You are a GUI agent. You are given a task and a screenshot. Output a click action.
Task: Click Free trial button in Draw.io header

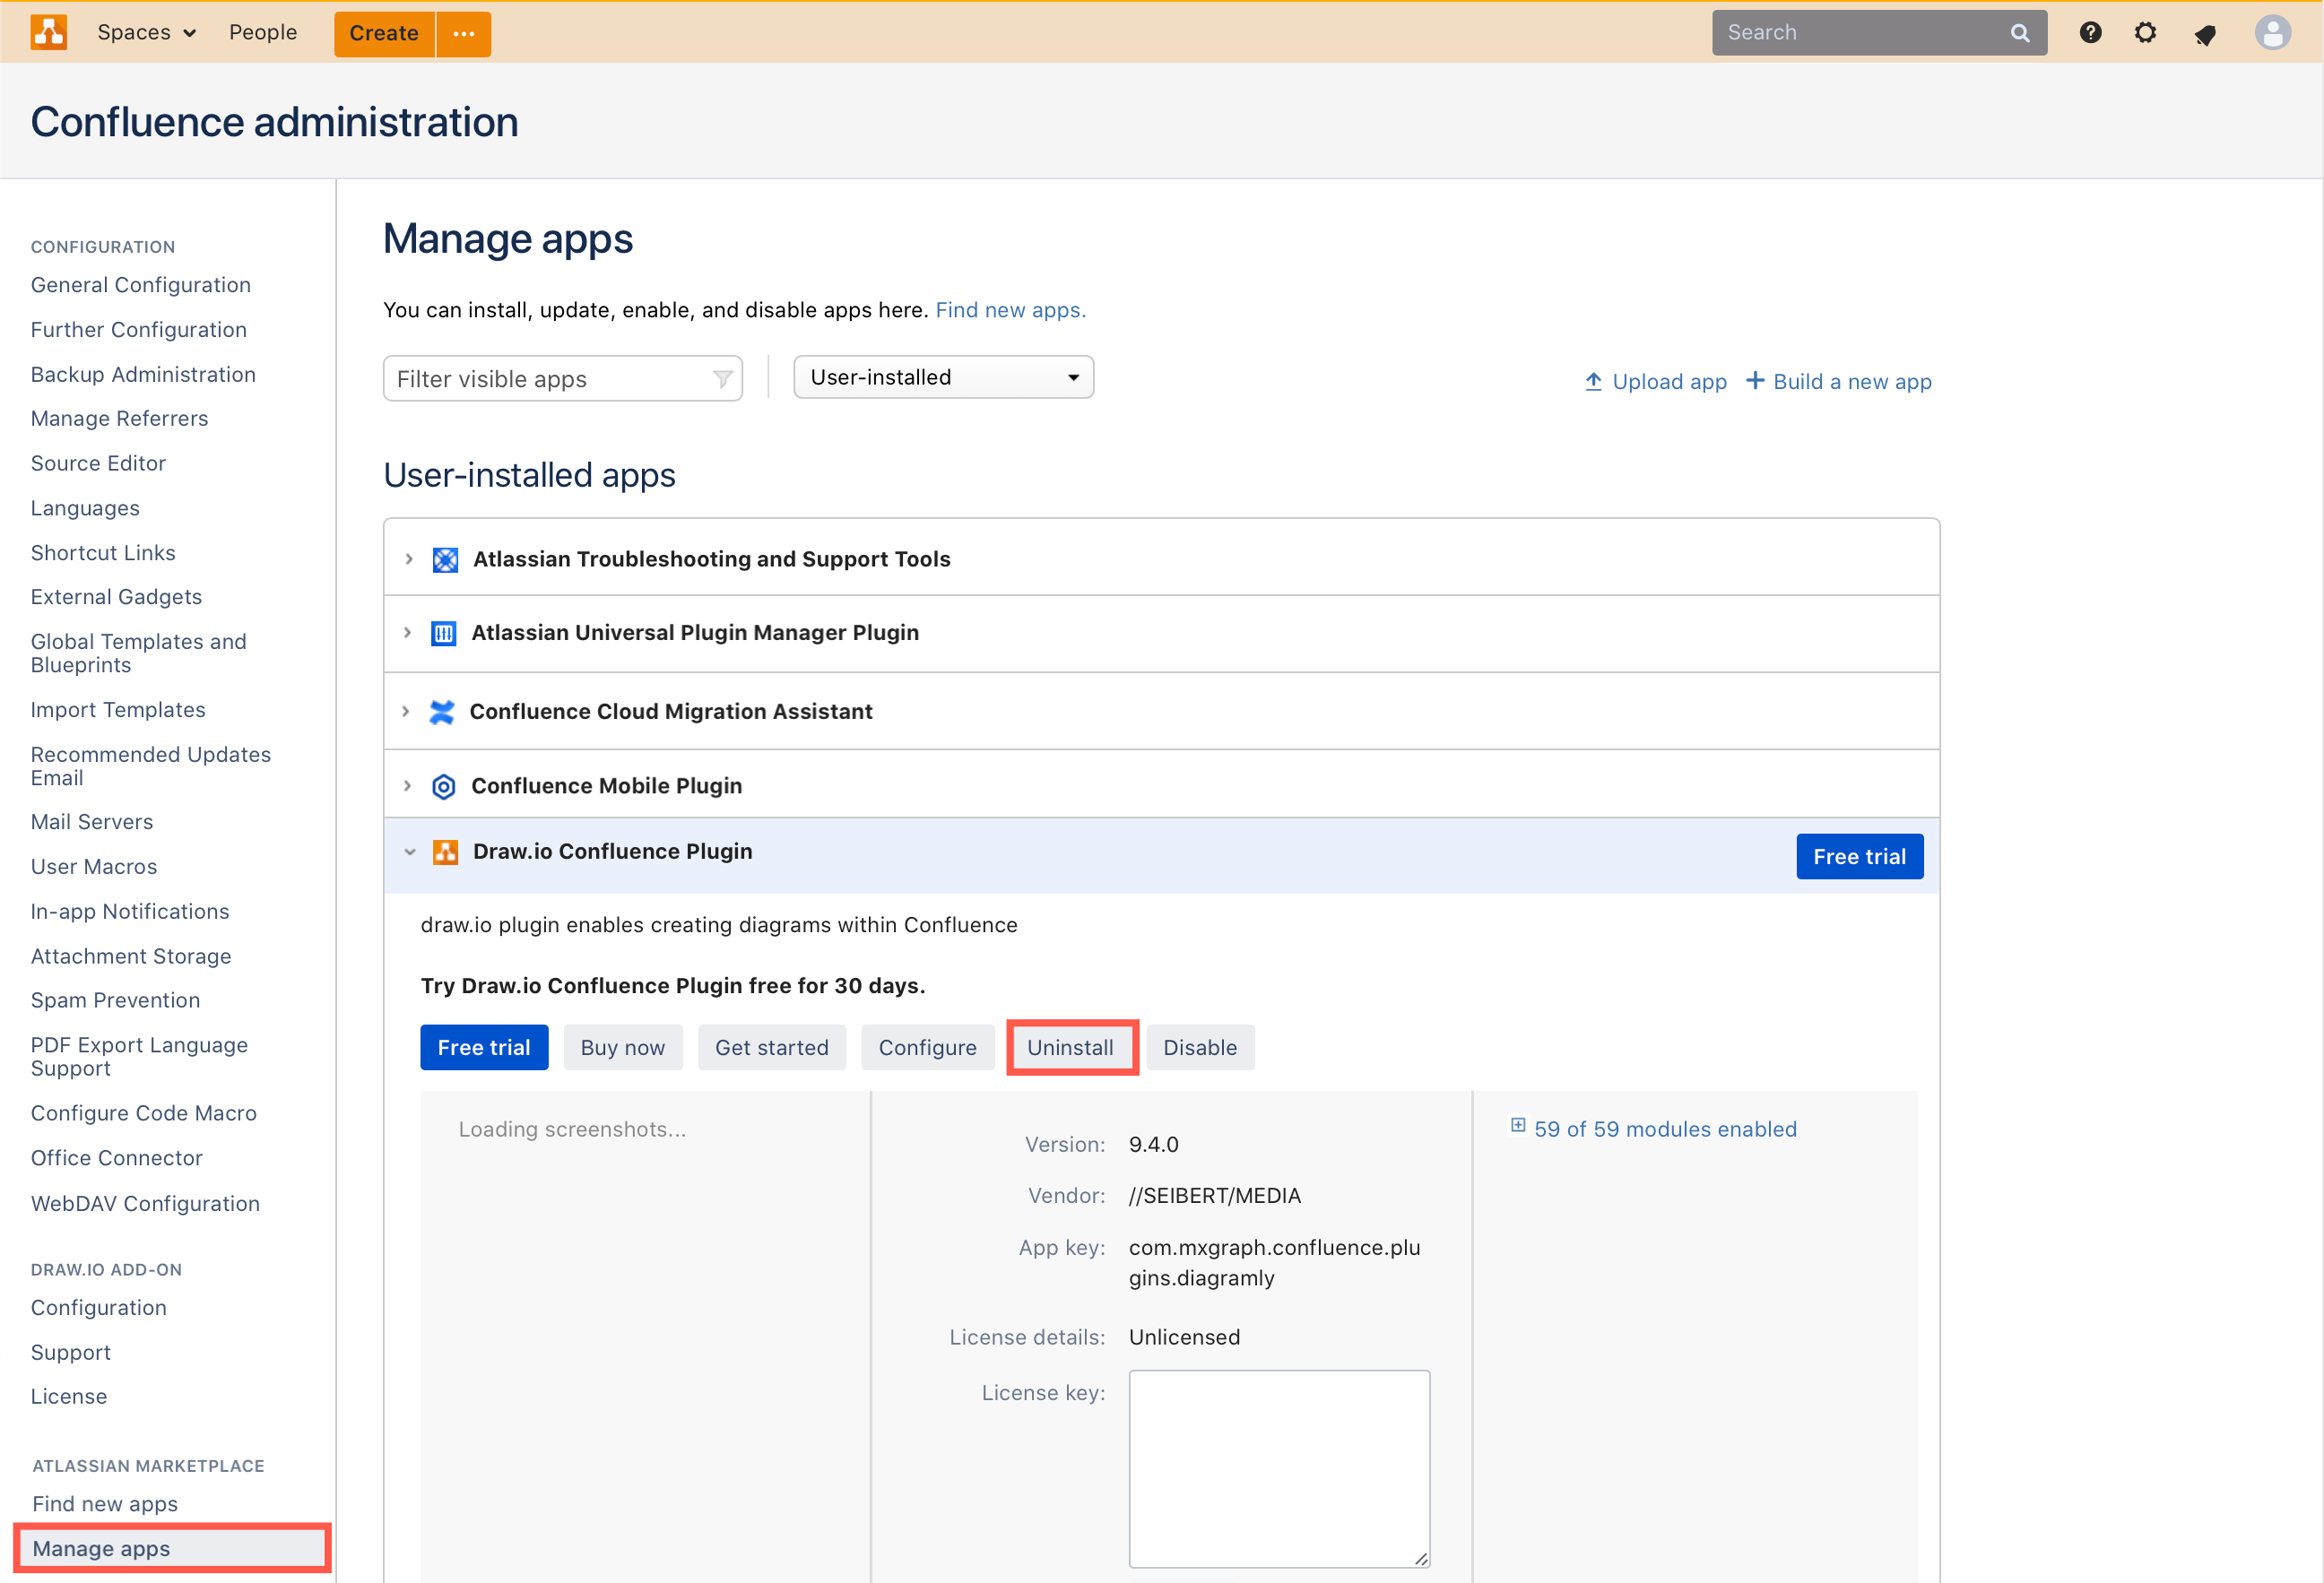click(1859, 857)
